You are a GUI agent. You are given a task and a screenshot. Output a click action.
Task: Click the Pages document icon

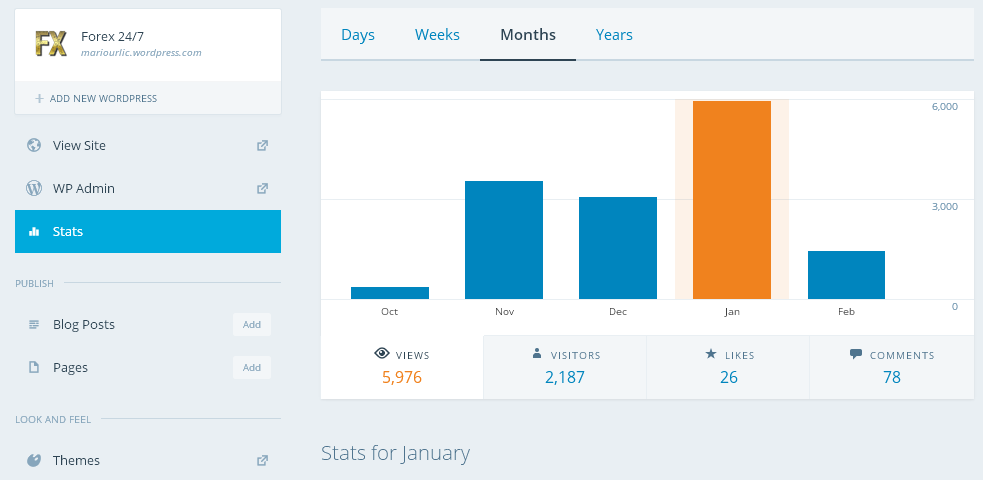[34, 367]
